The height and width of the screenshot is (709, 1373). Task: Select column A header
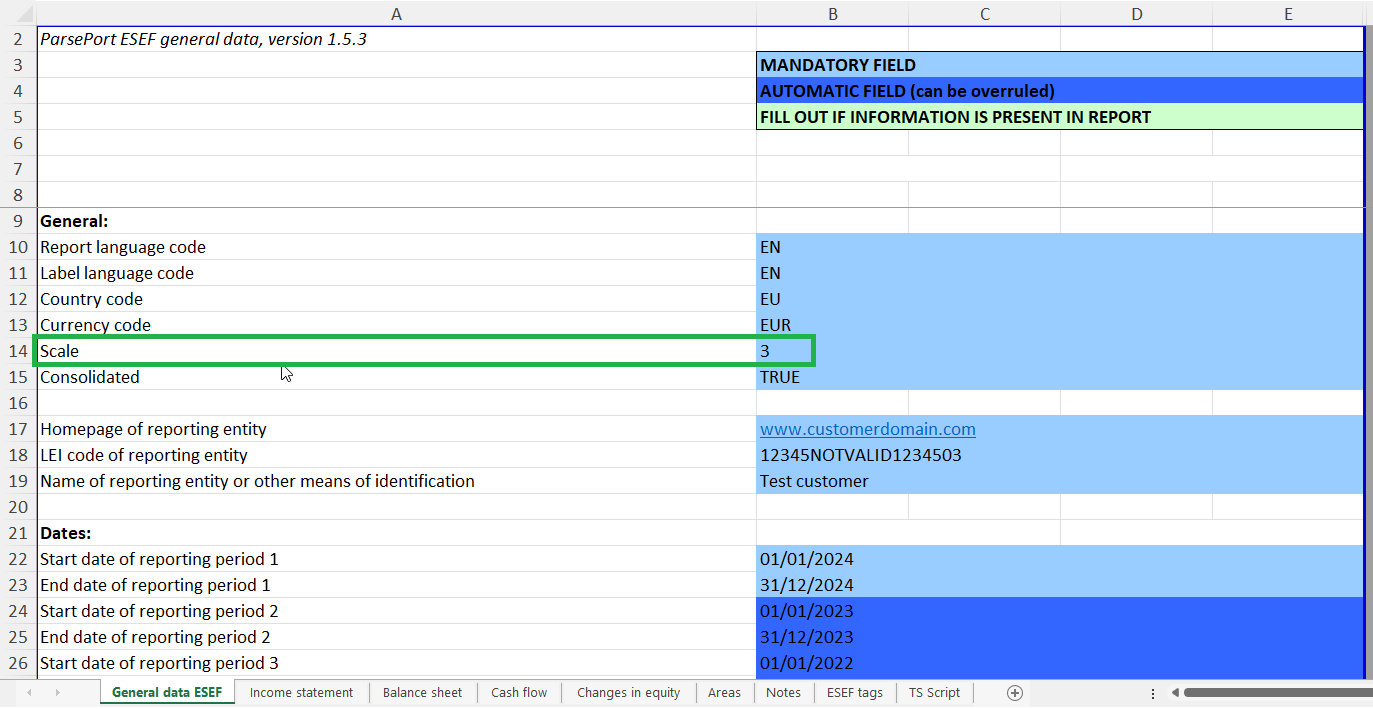click(x=396, y=13)
